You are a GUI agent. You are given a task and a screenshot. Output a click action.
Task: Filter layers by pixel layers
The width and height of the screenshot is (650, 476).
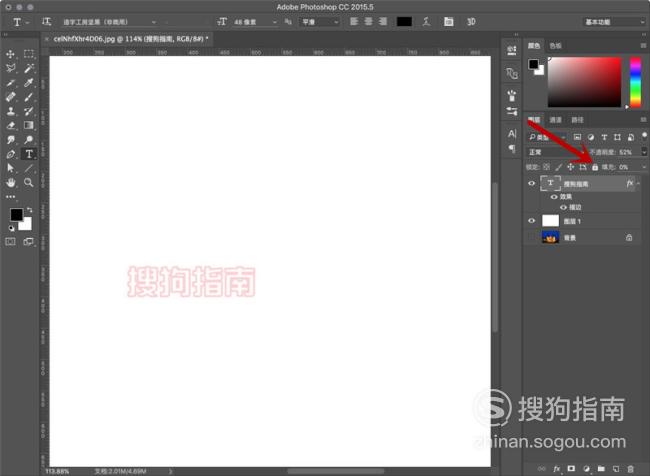577,137
